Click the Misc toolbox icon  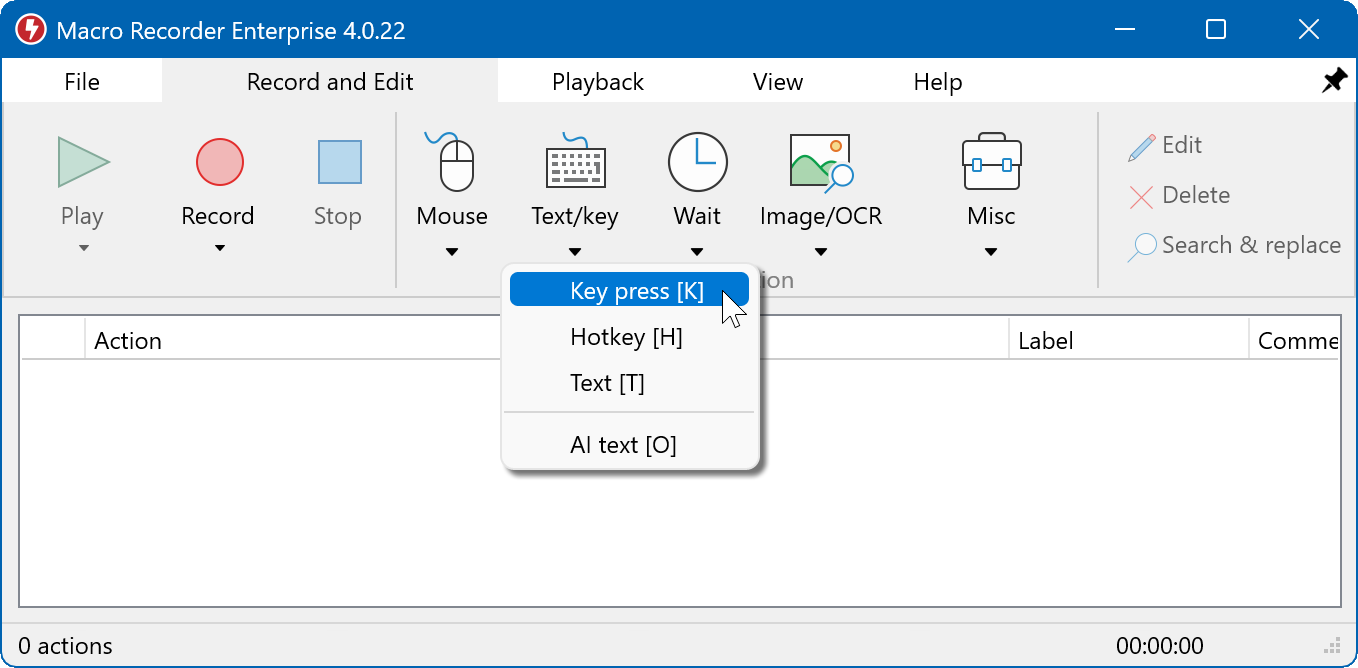tap(991, 162)
